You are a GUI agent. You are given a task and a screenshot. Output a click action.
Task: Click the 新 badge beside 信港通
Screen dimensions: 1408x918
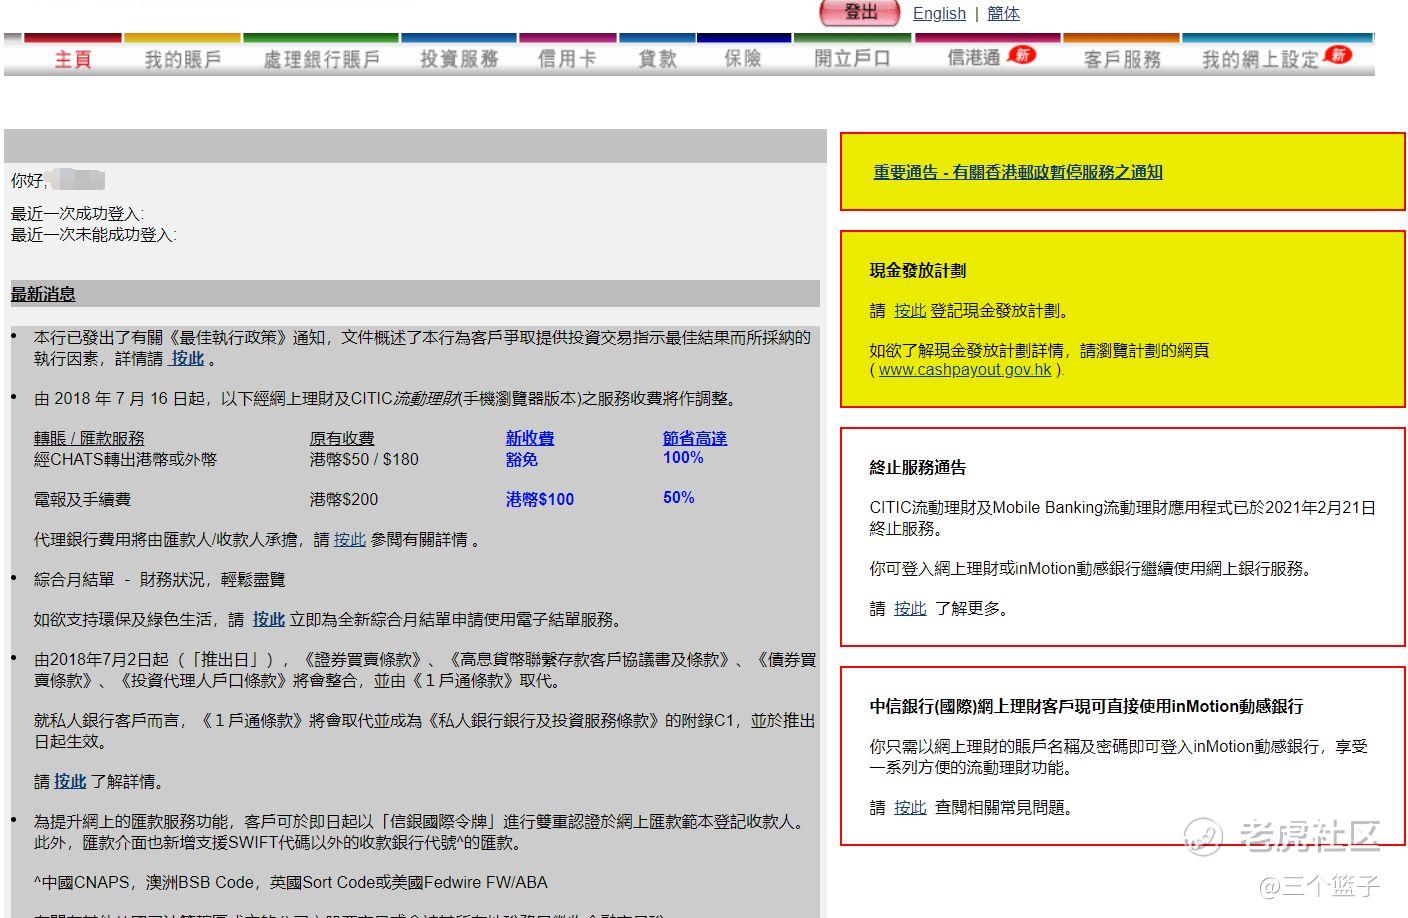tap(1022, 54)
